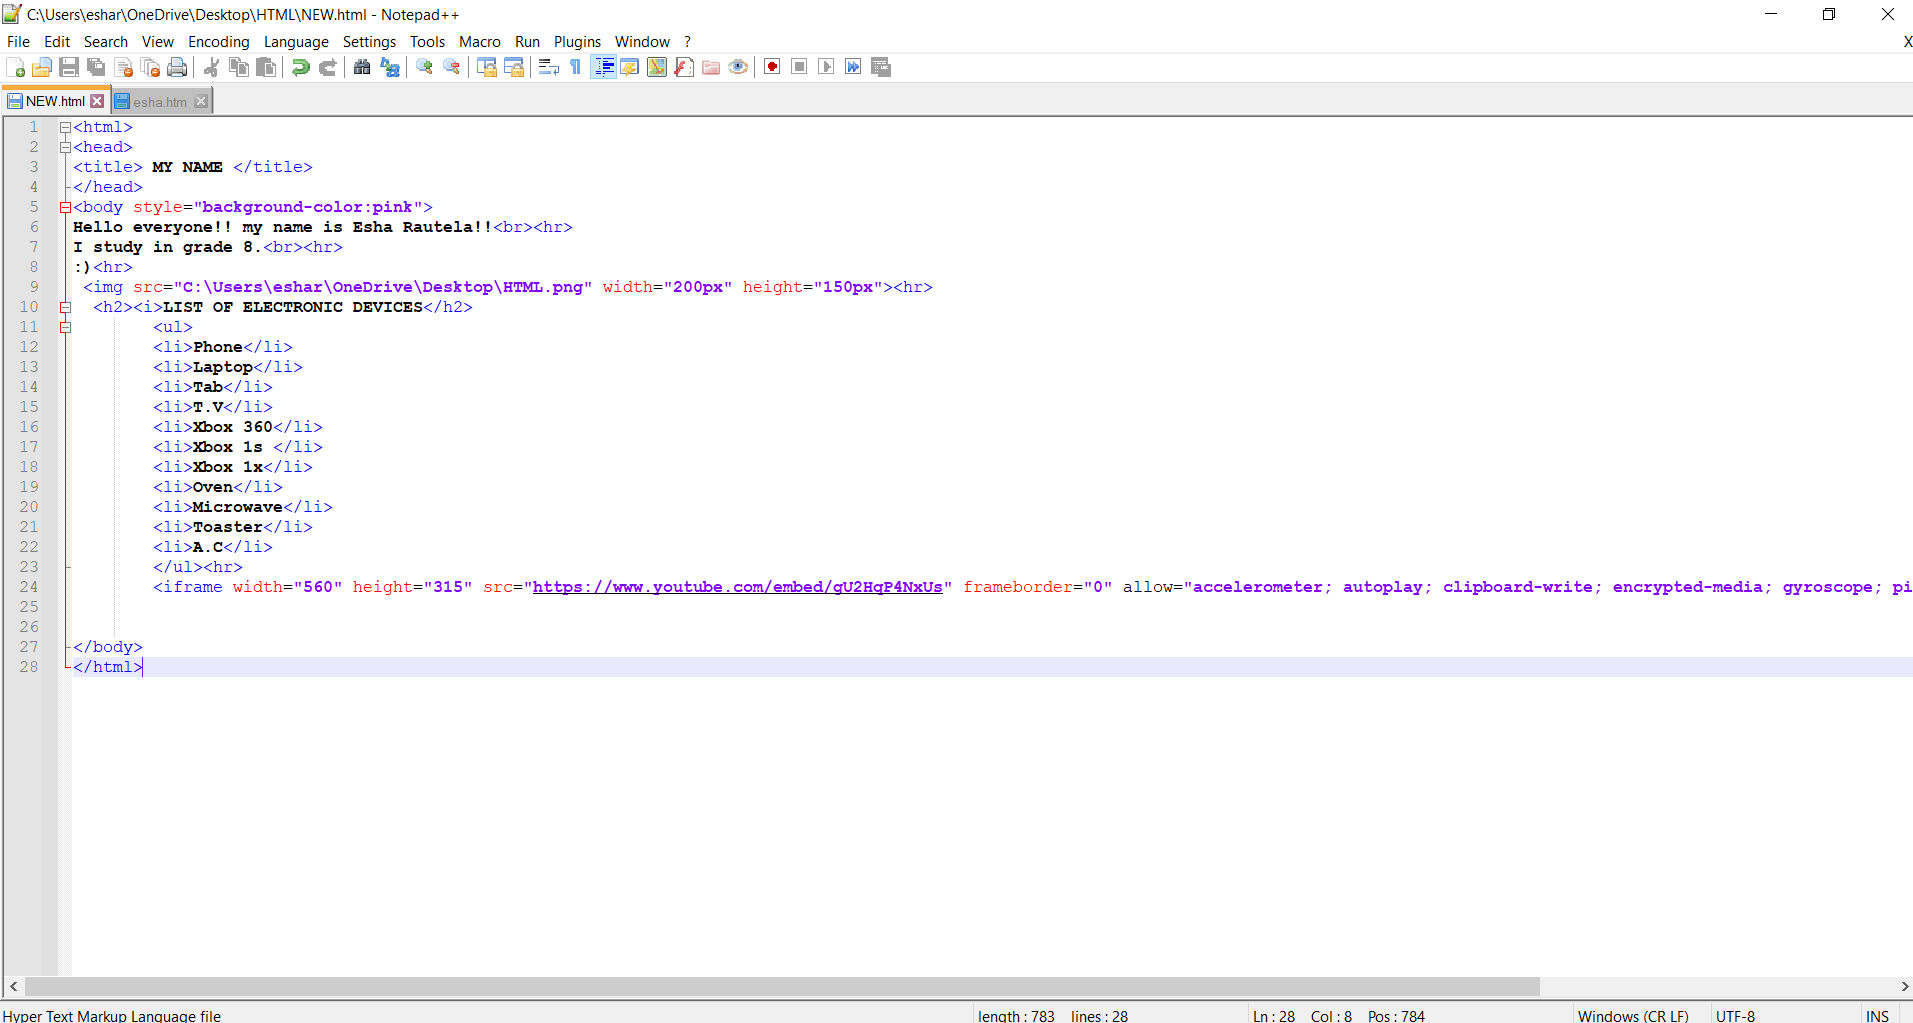Open the Macro menu
Screen dimensions: 1913x1023
coord(479,41)
